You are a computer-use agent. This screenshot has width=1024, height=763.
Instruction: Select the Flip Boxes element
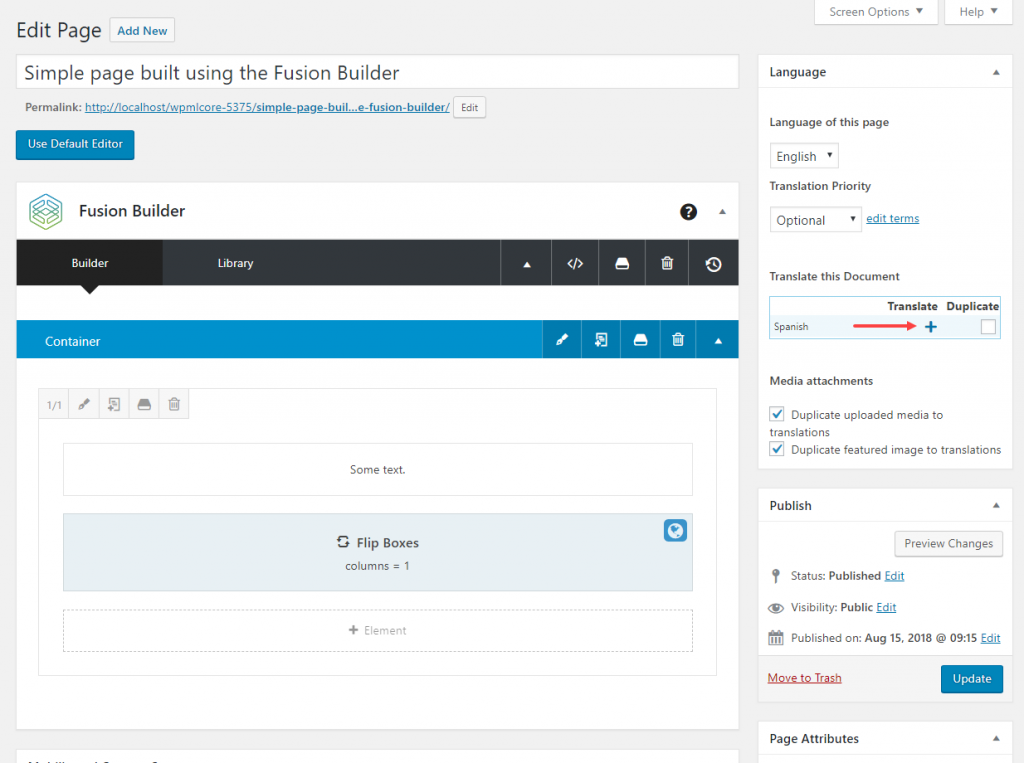(377, 552)
